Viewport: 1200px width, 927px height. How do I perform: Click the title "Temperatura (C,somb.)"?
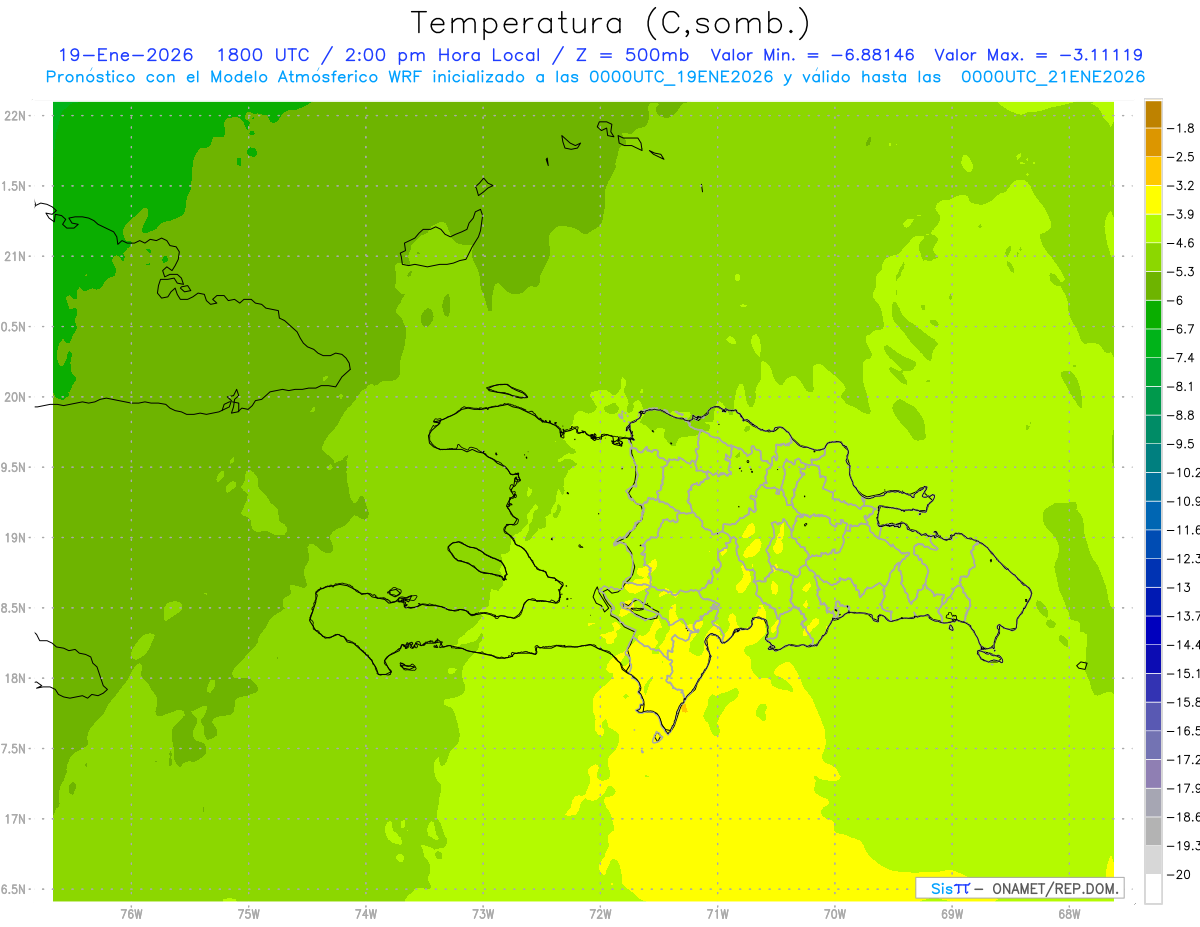pyautogui.click(x=610, y=23)
